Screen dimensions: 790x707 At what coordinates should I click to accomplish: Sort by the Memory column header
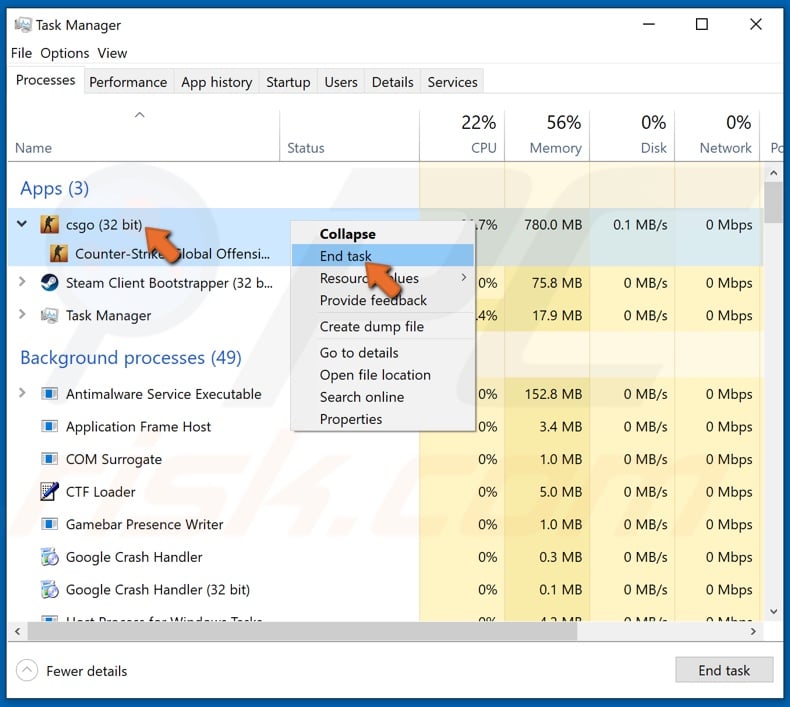coord(547,135)
